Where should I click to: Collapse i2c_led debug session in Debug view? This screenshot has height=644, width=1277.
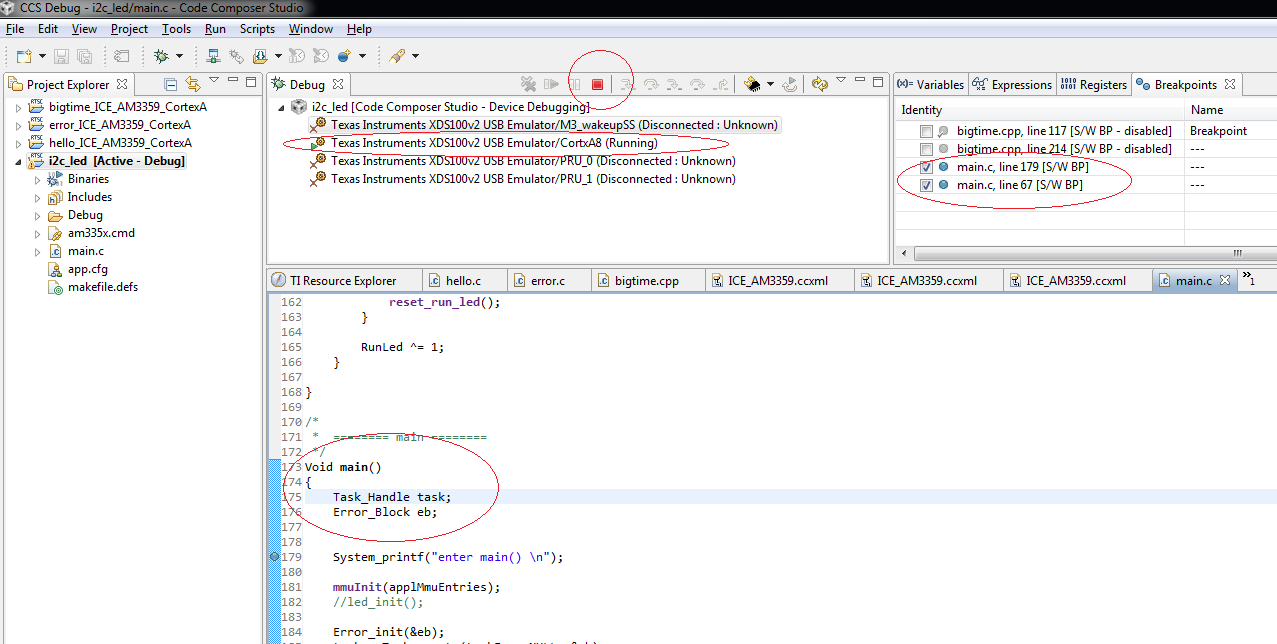[x=281, y=107]
